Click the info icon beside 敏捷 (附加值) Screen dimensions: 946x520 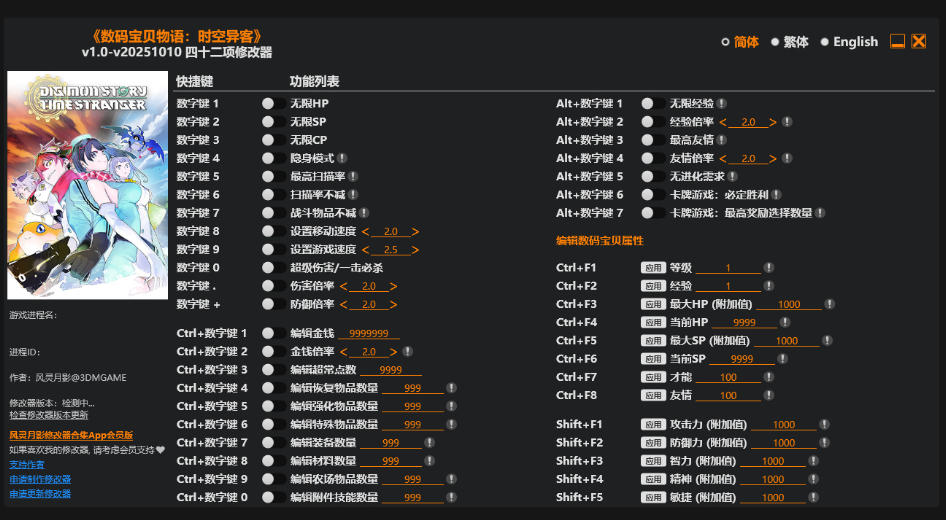813,497
